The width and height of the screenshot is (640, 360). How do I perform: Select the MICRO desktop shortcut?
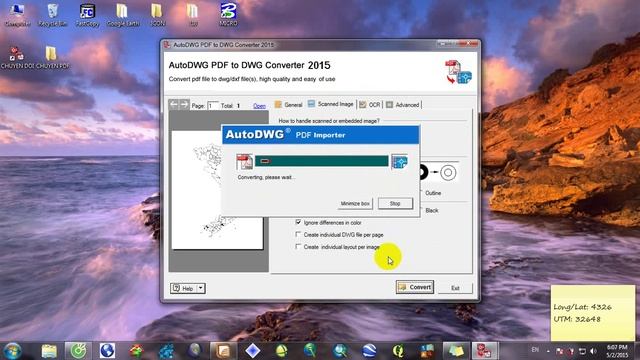(x=228, y=14)
